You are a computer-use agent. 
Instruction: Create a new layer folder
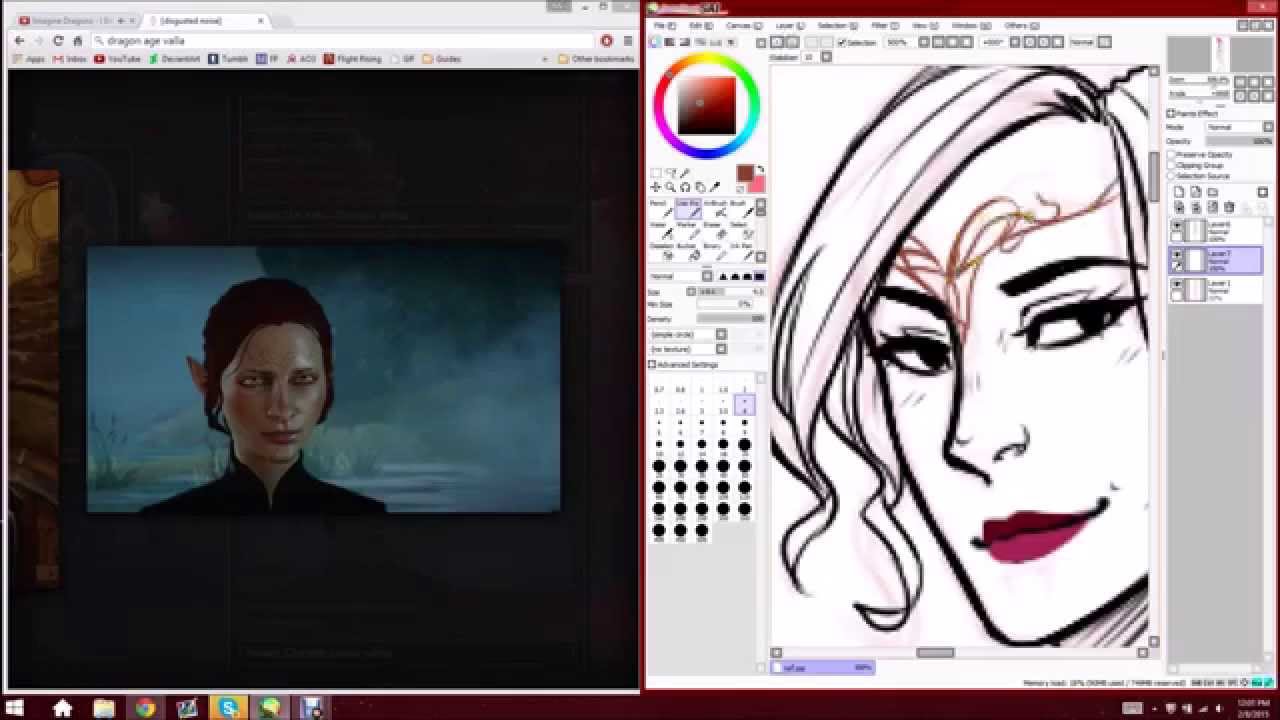[x=1213, y=192]
